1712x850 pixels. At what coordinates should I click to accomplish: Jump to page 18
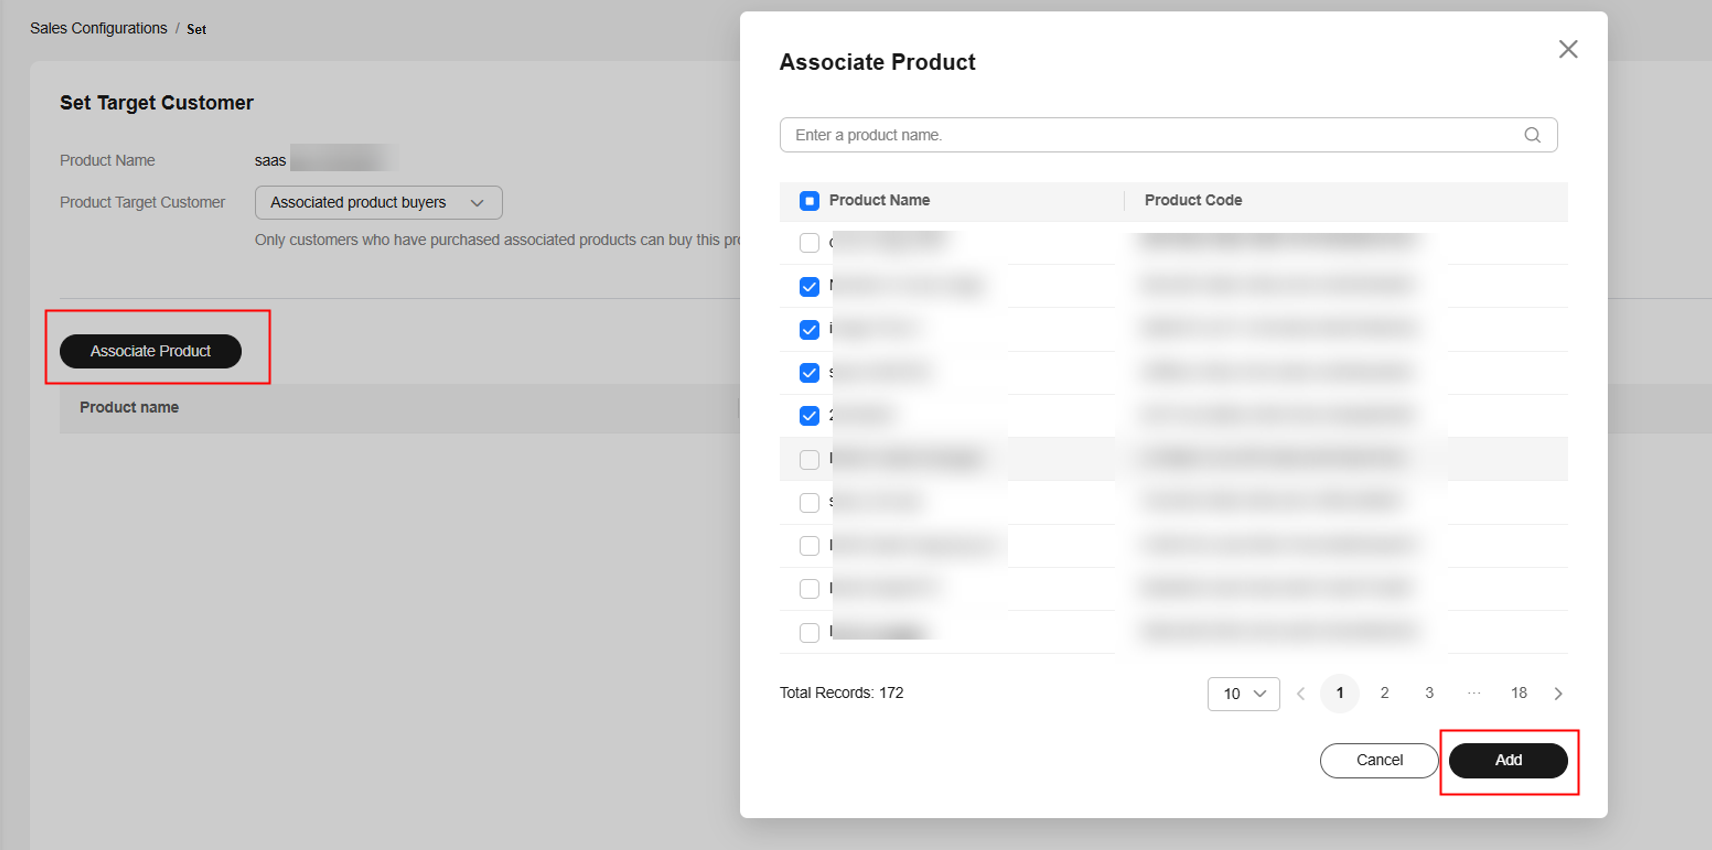[1518, 693]
